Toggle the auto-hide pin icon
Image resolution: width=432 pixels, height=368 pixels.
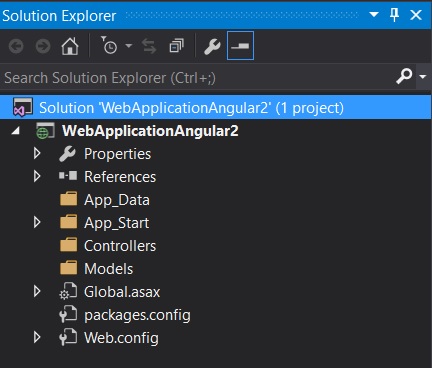click(394, 15)
